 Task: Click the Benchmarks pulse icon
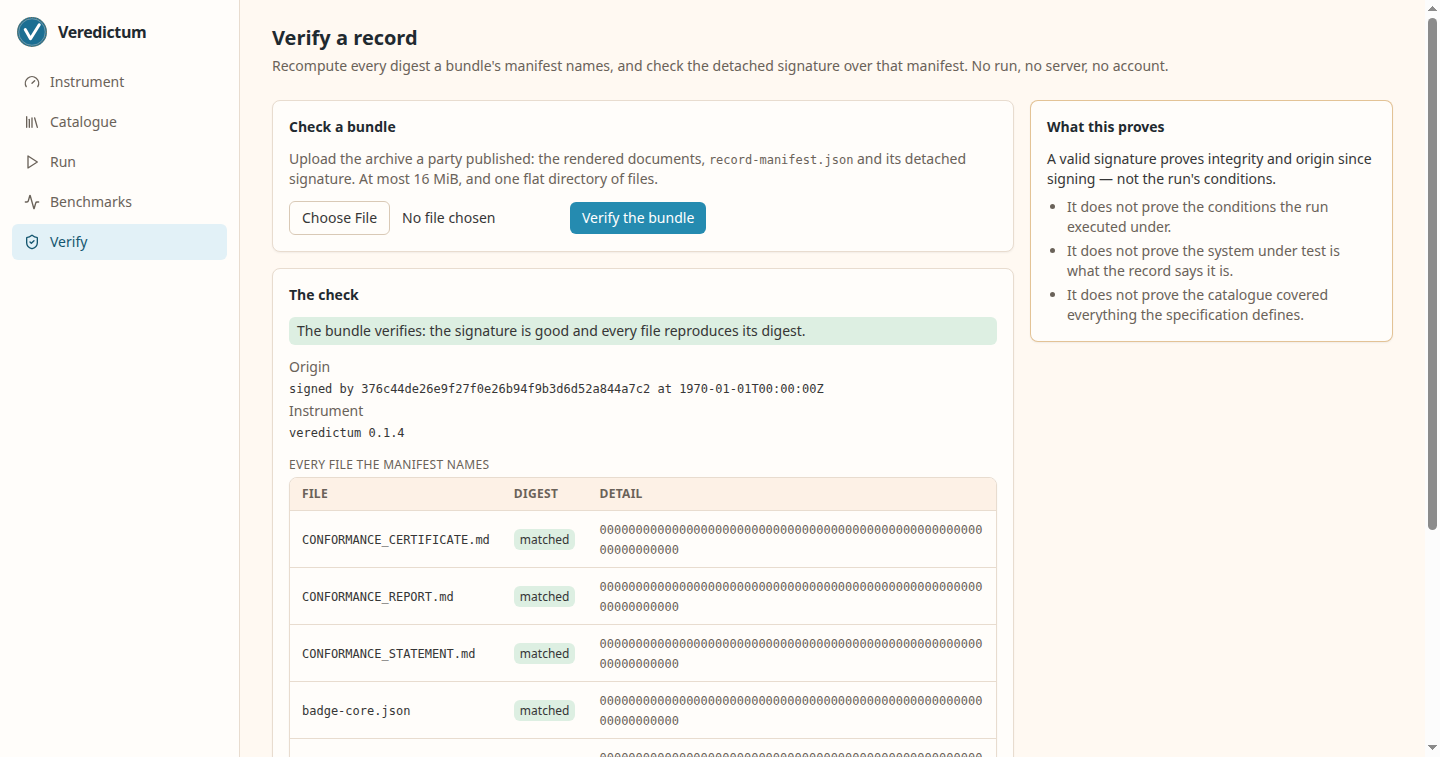[x=32, y=202]
